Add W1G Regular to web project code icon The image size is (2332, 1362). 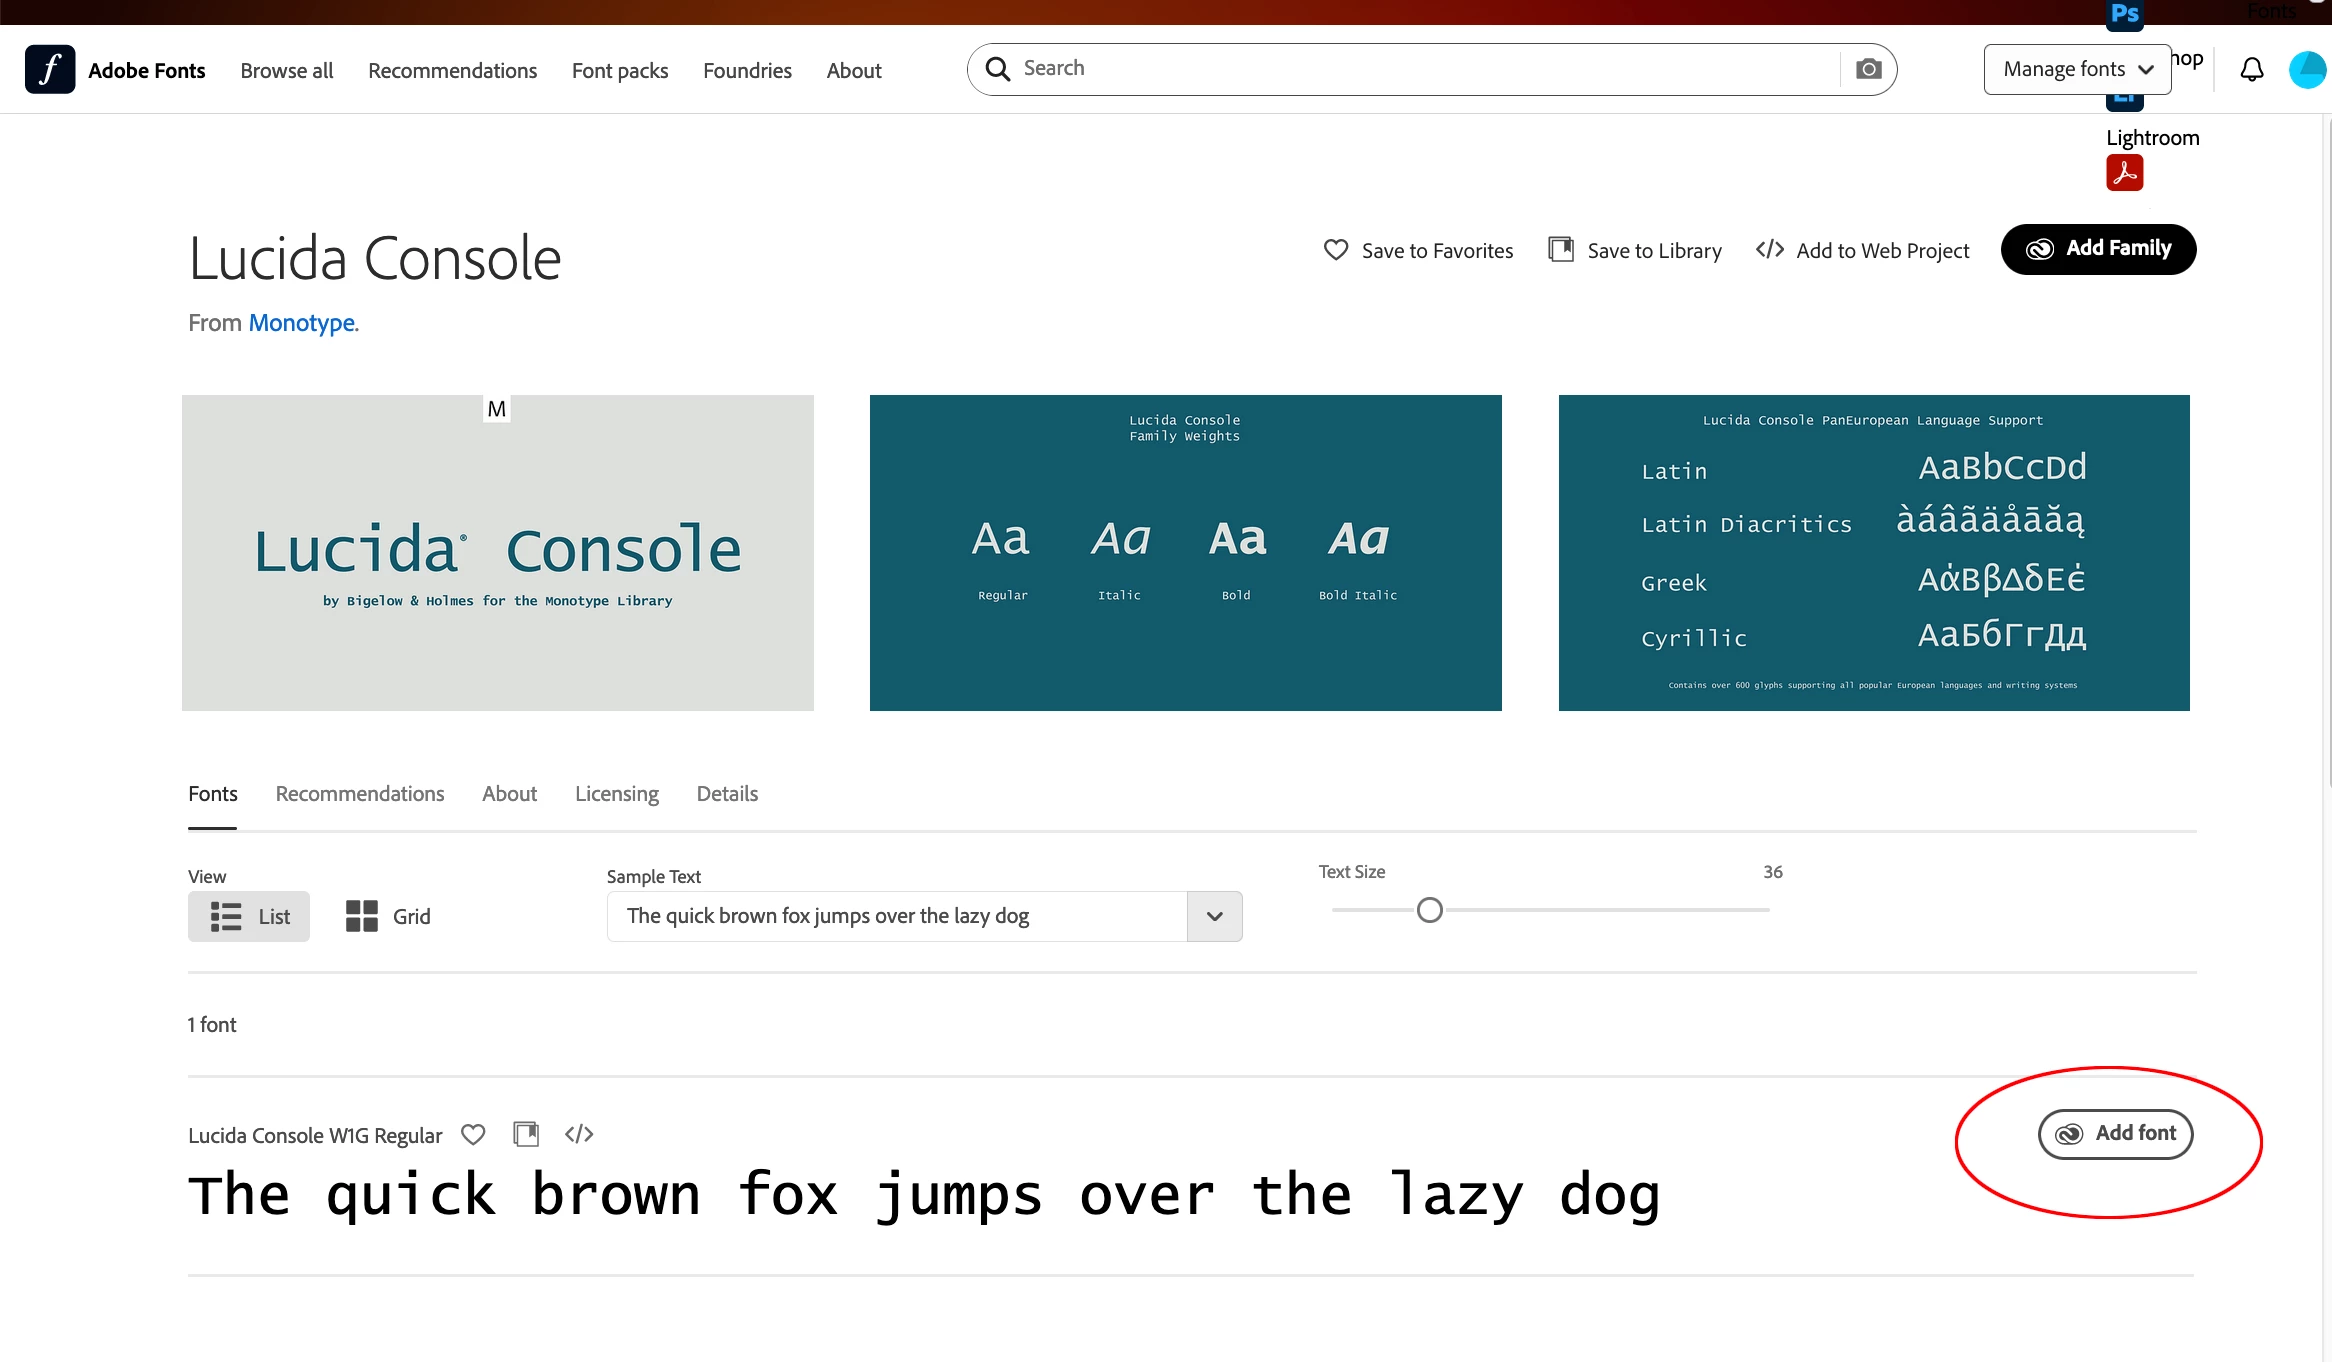coord(579,1134)
